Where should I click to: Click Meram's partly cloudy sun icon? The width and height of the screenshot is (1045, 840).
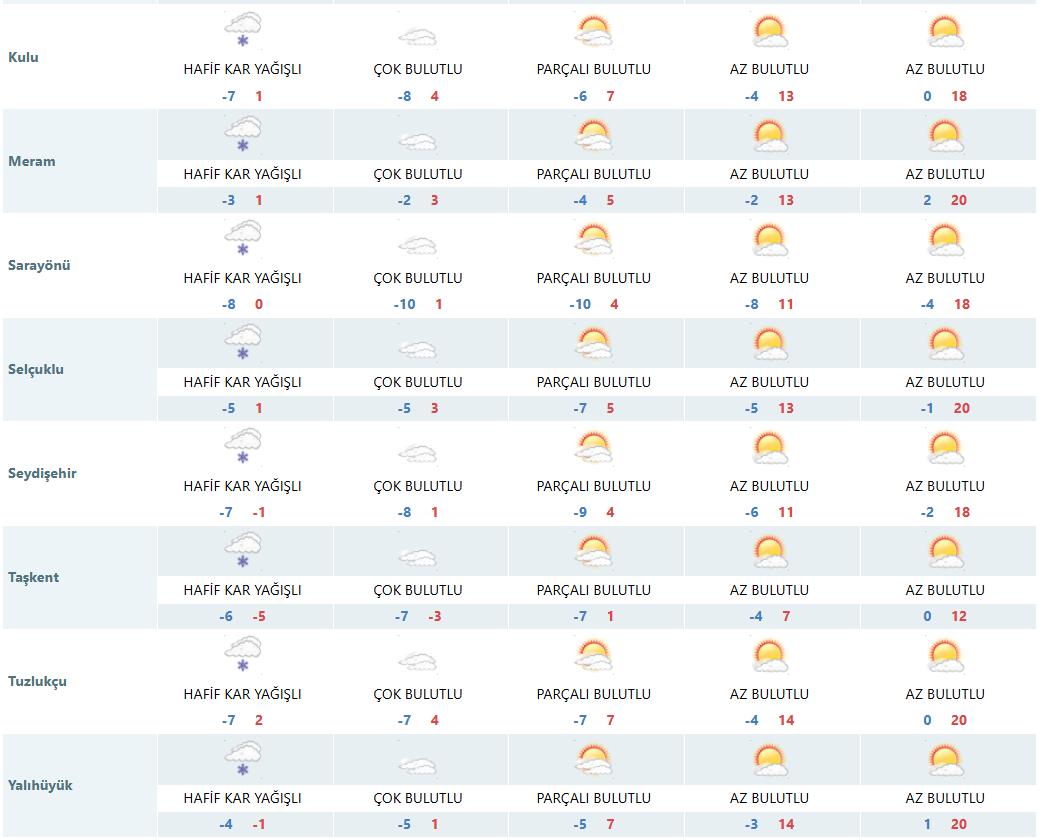[x=594, y=136]
